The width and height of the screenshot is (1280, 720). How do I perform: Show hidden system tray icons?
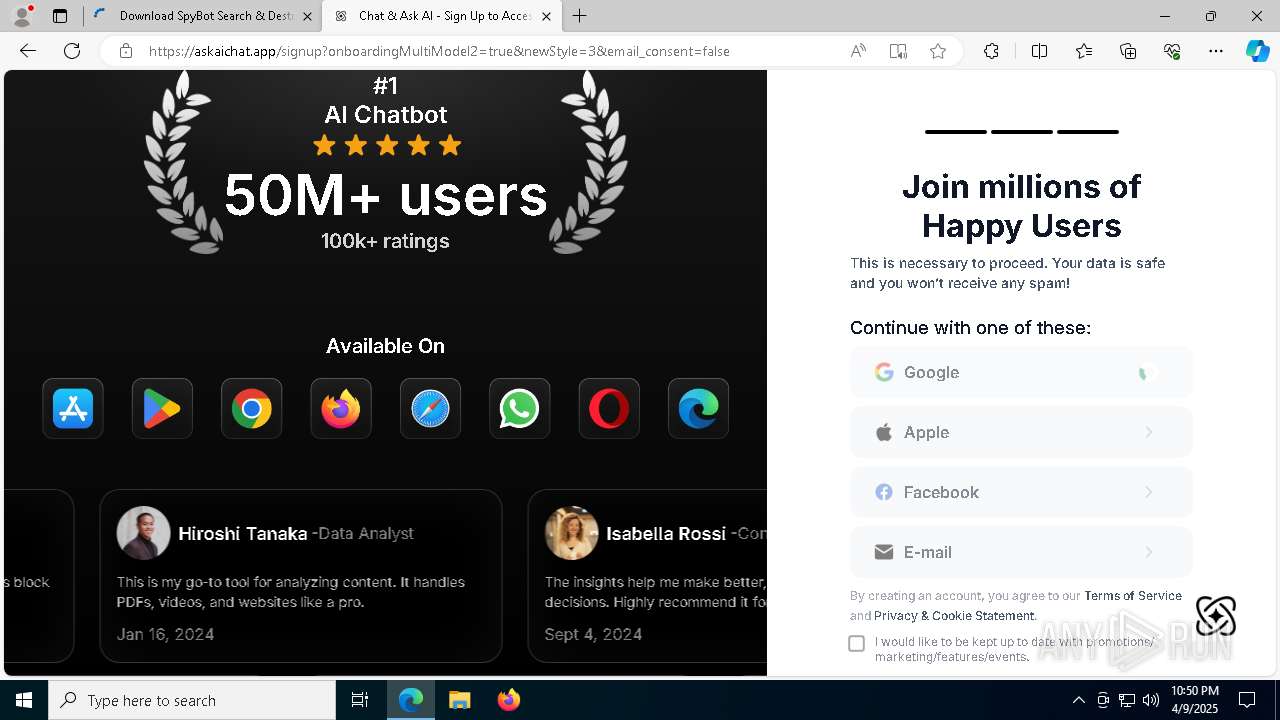(1078, 700)
